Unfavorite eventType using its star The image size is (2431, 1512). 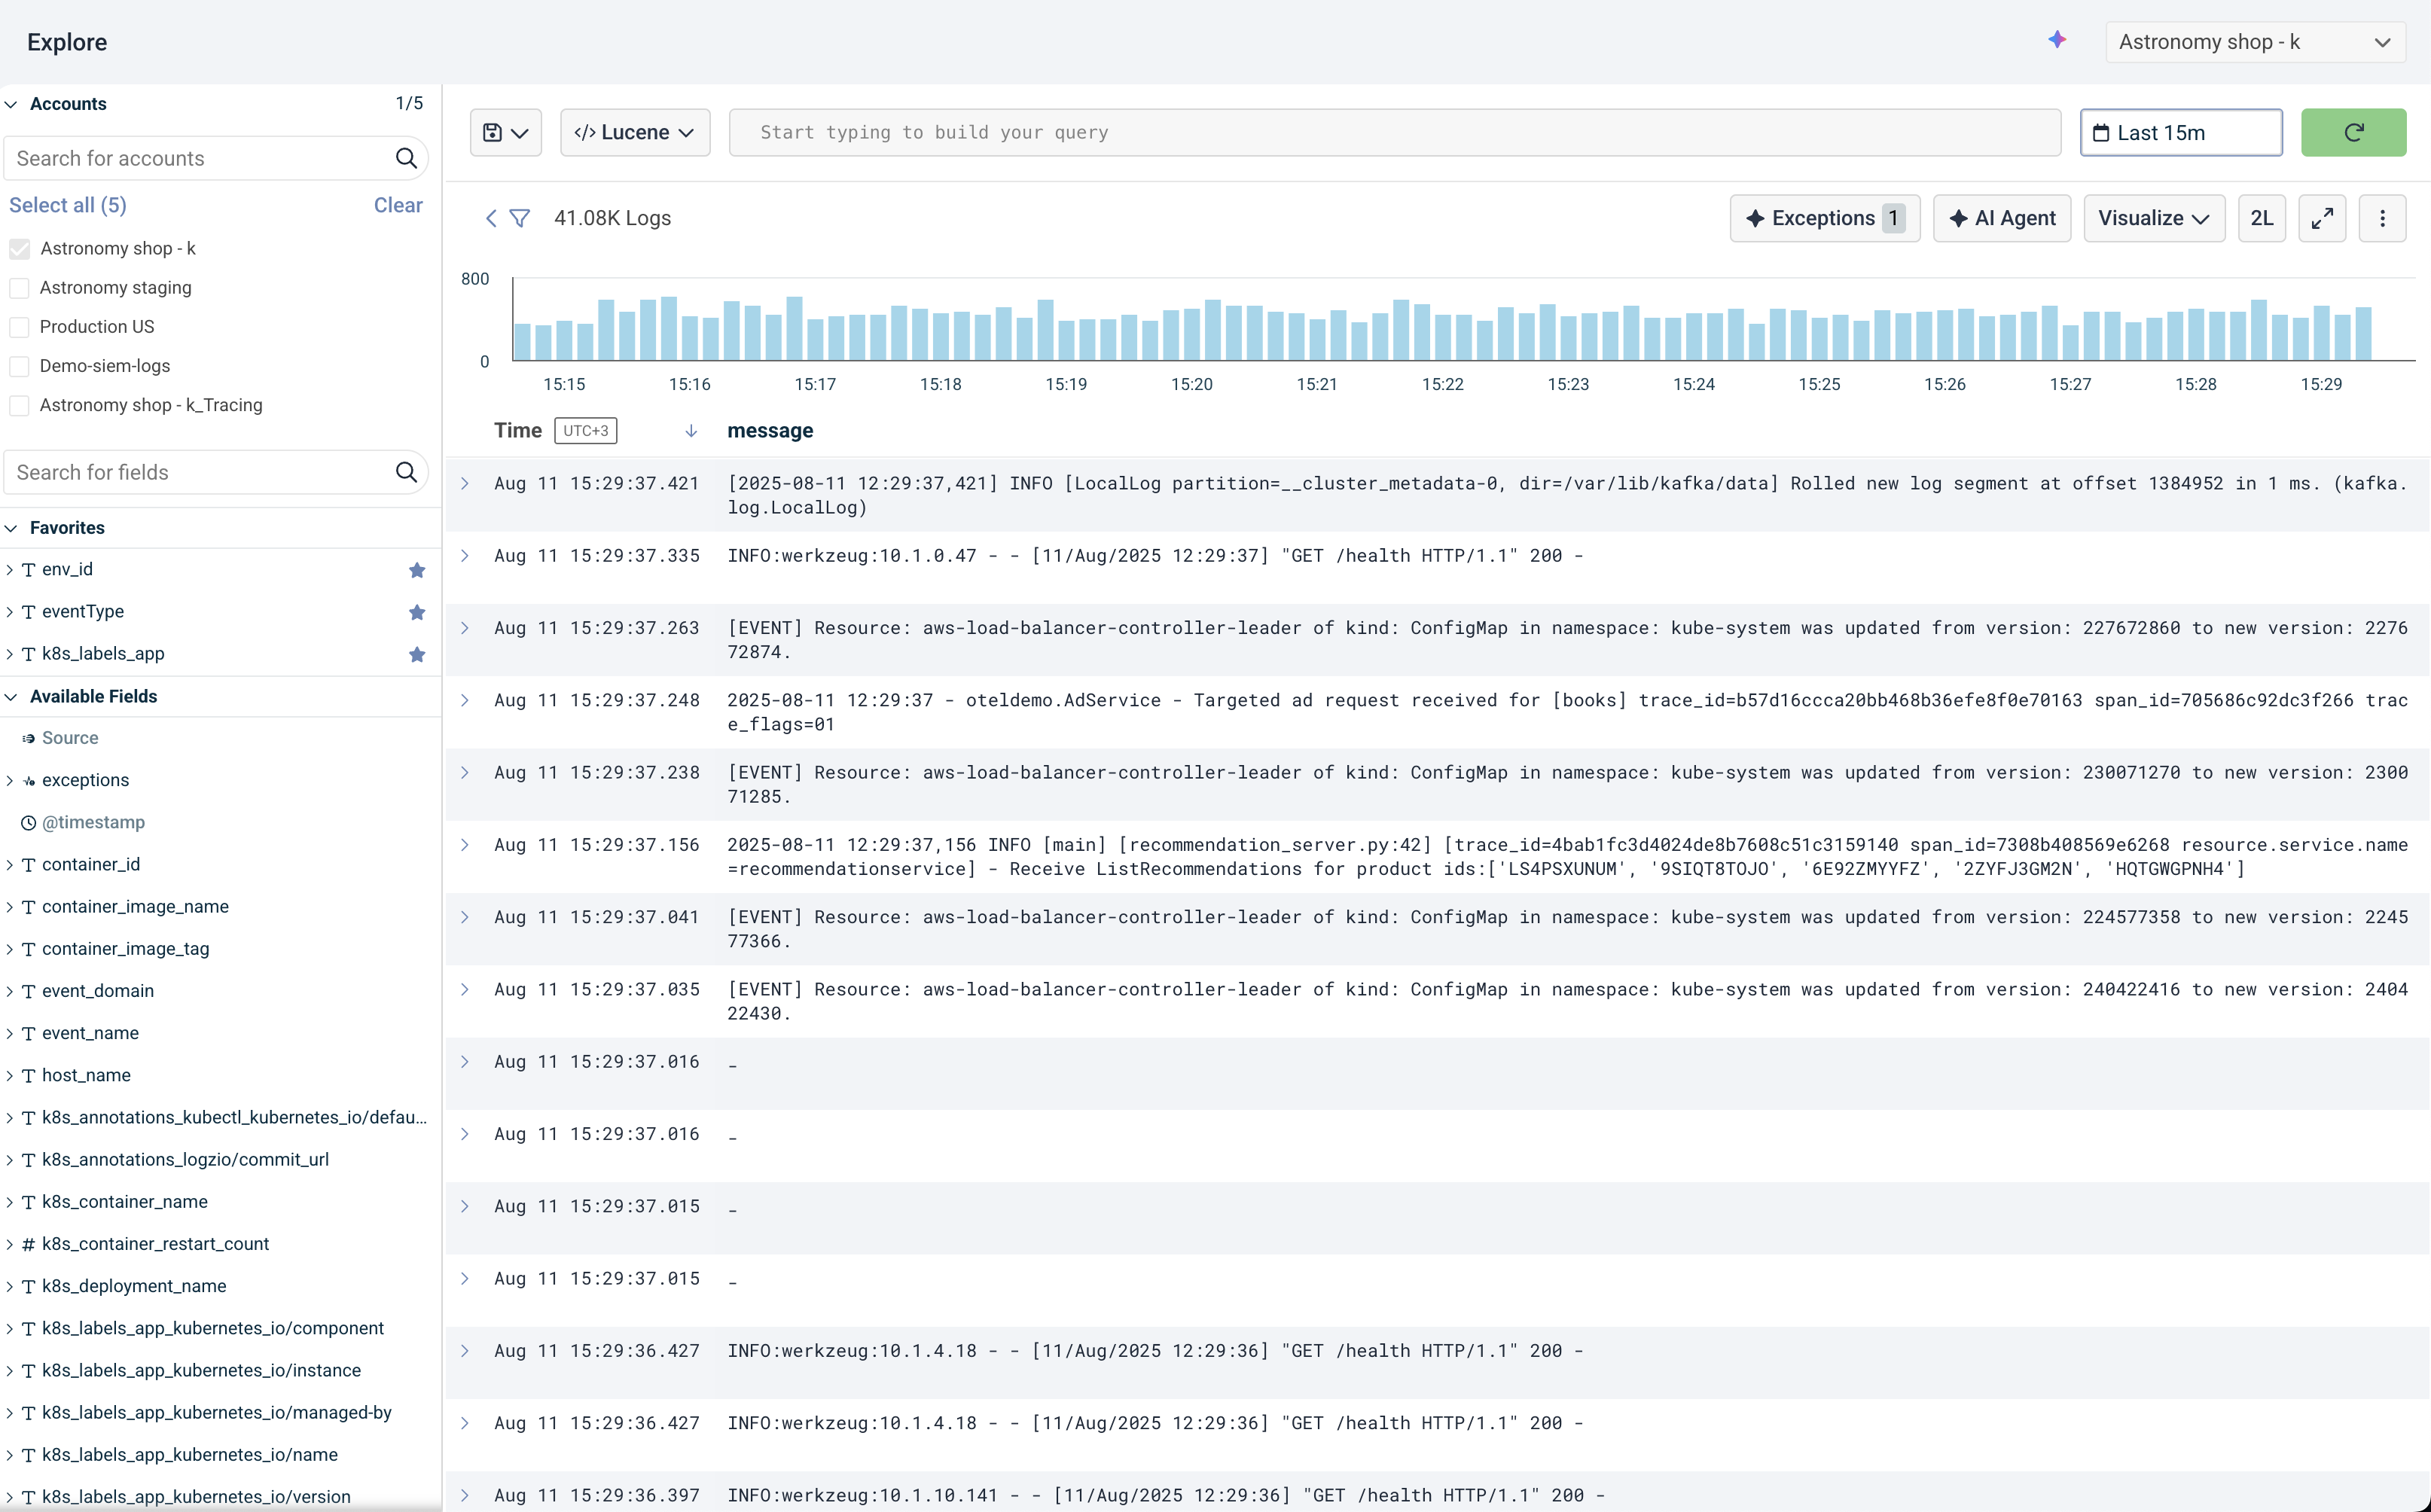417,612
